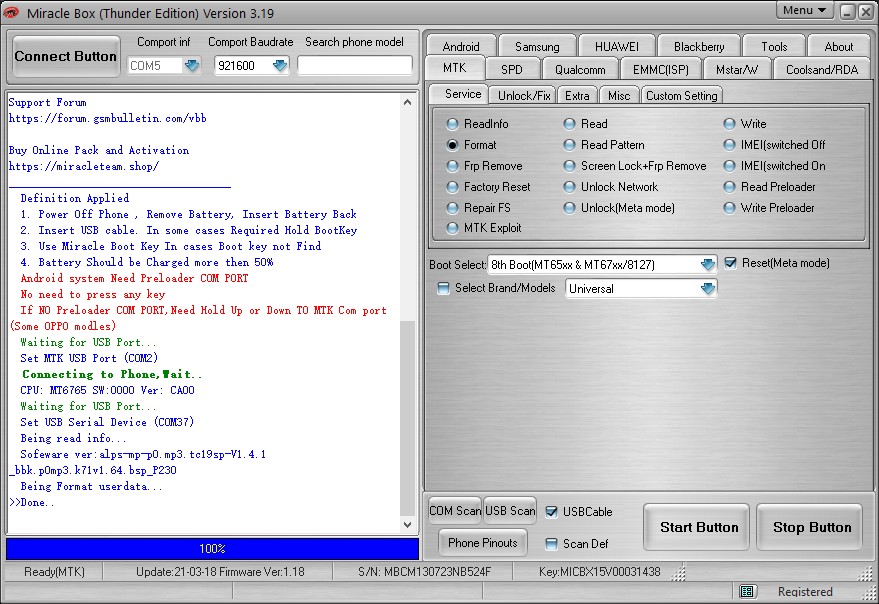Click the Start Button

pos(696,527)
